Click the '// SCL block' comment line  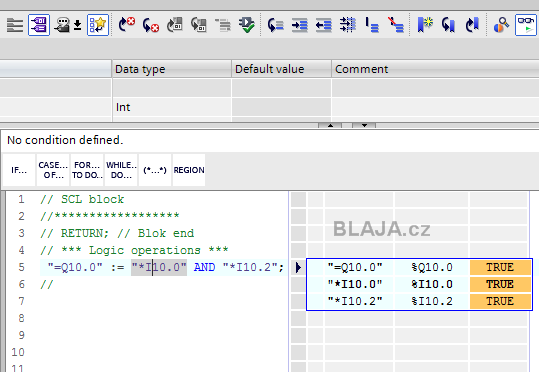point(82,199)
